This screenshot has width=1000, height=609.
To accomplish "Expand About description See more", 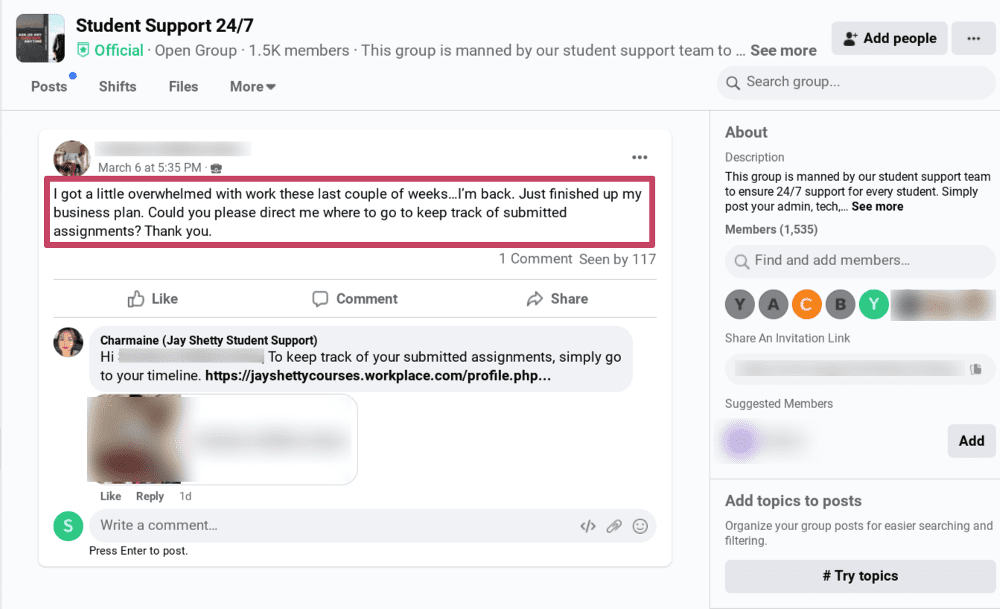I will [877, 207].
